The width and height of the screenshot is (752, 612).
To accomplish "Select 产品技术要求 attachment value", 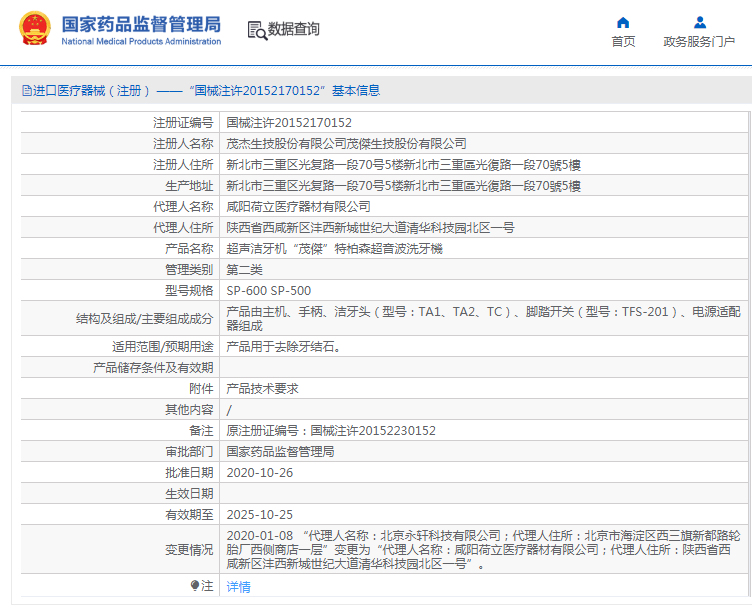I will click(x=262, y=388).
